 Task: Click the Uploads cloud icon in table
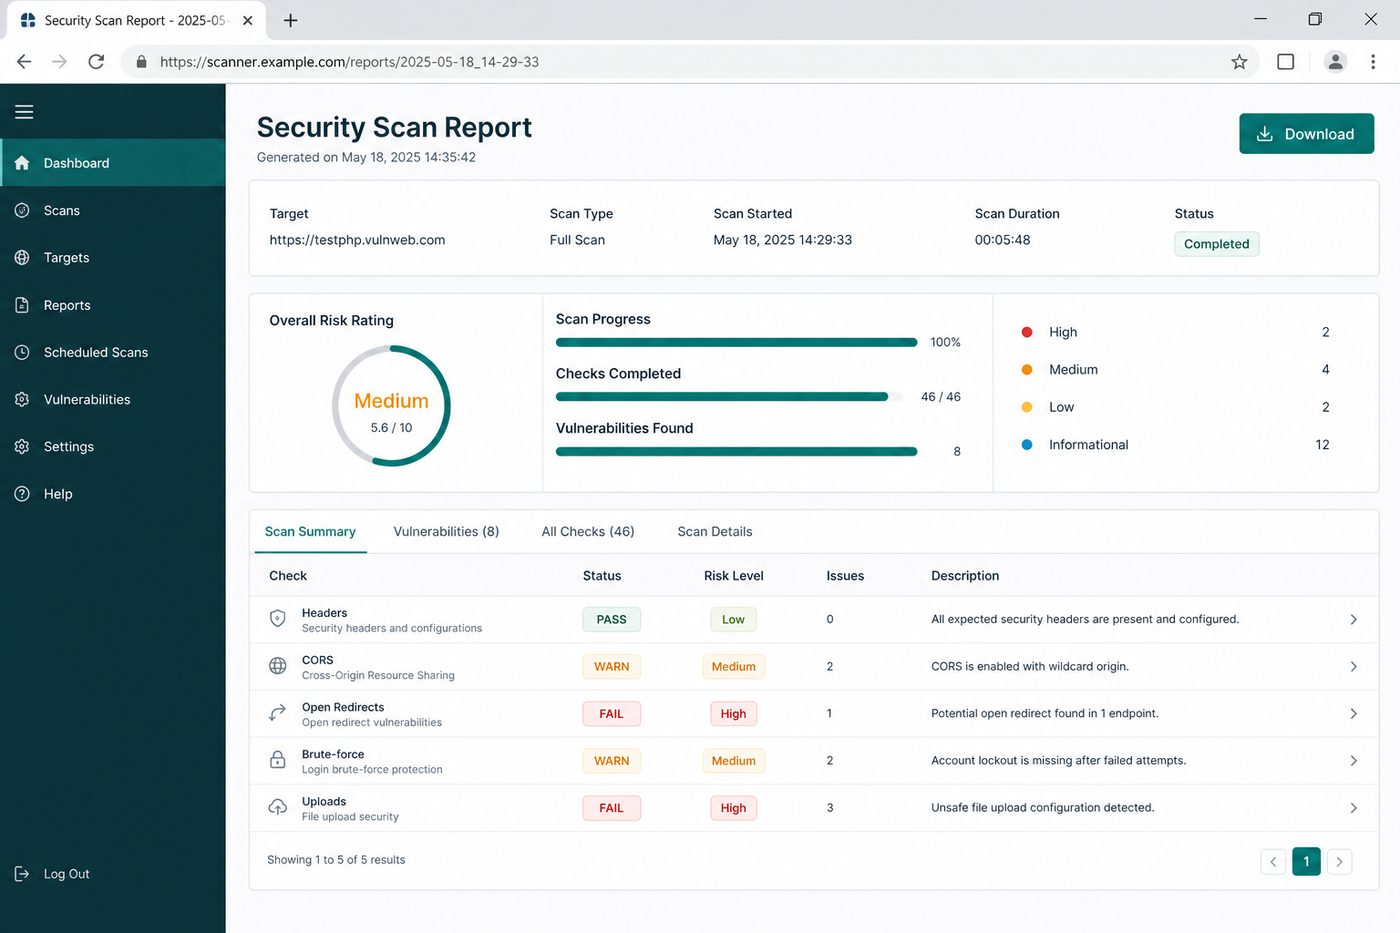(278, 808)
